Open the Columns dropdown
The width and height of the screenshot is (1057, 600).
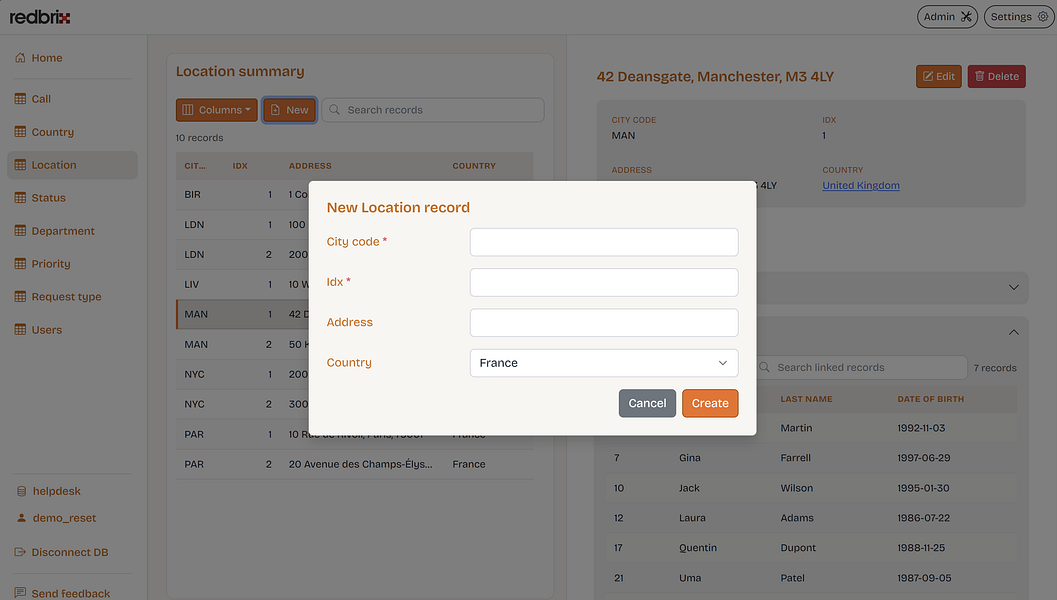pyautogui.click(x=216, y=110)
